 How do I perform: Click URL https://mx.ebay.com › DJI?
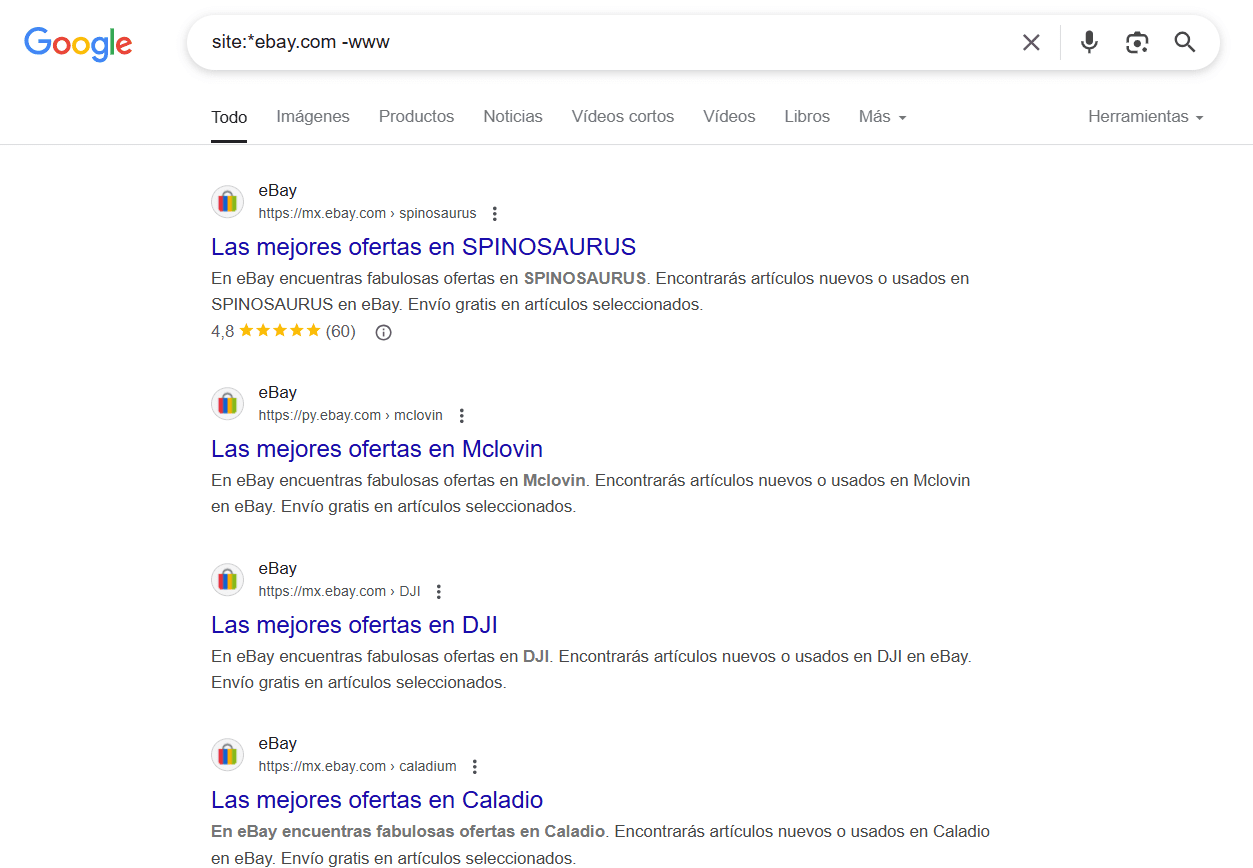[x=339, y=592]
